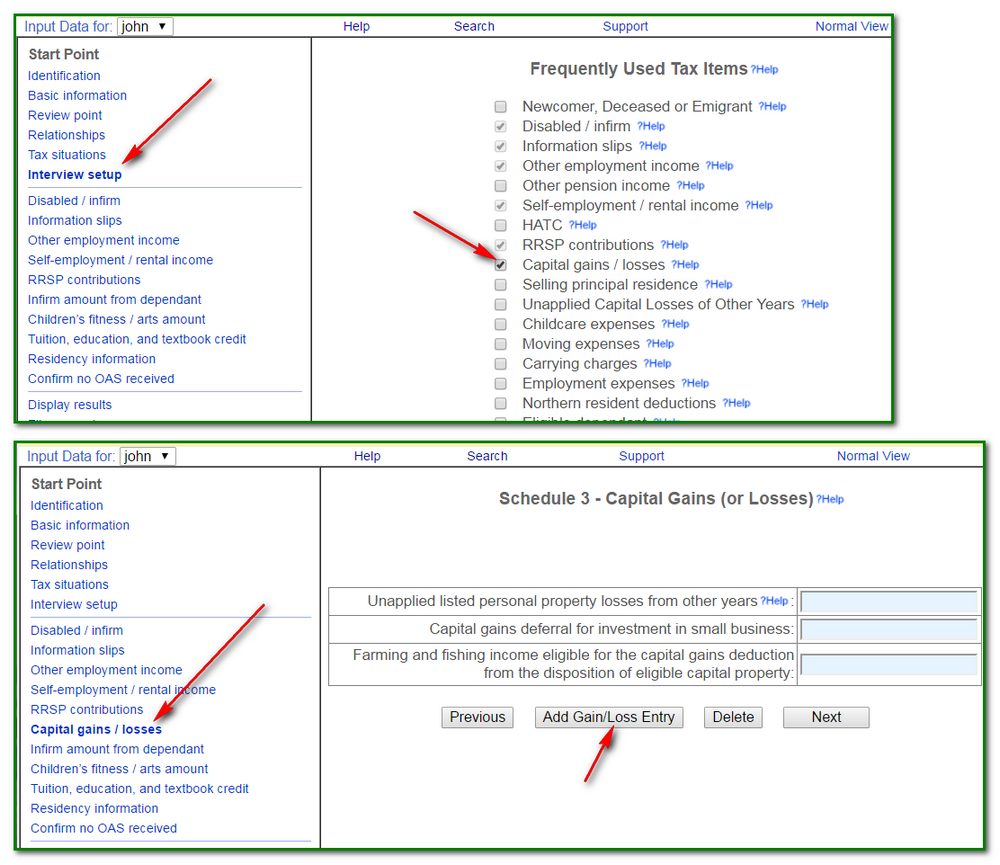Check the Moving expenses checkbox

click(x=501, y=344)
